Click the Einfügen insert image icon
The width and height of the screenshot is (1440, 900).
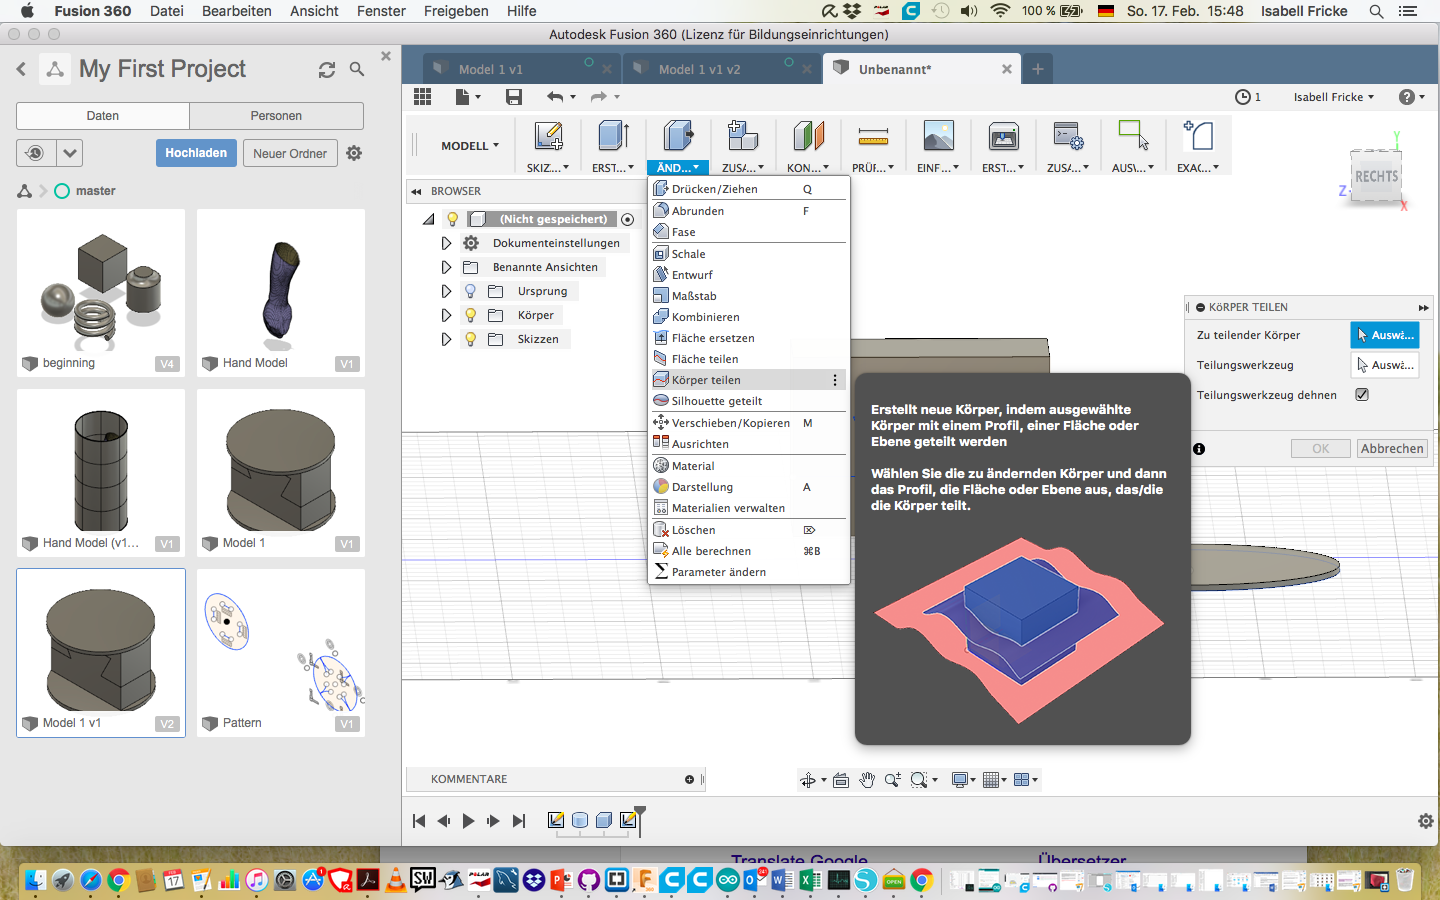[x=938, y=136]
